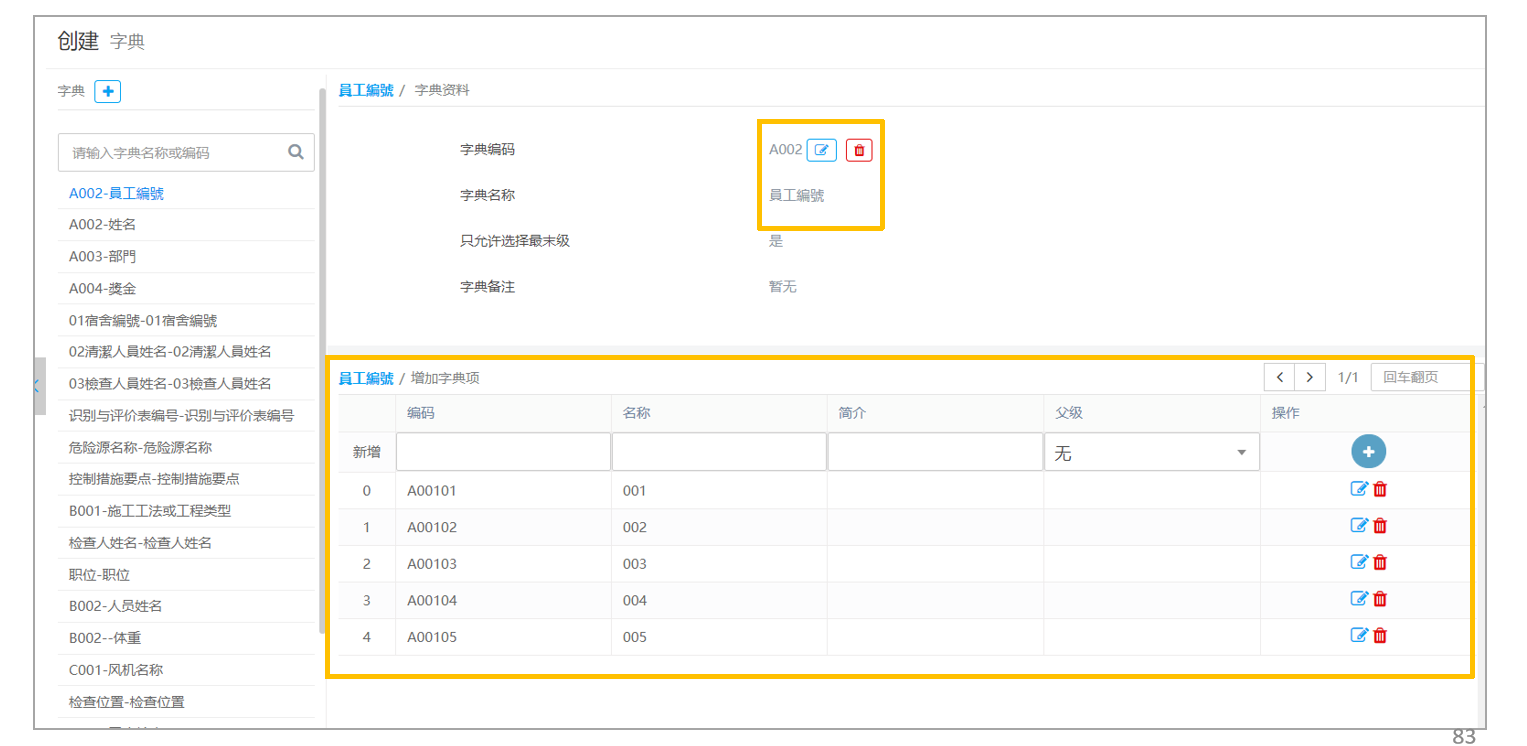Delete the A00105 row item

tap(1380, 635)
